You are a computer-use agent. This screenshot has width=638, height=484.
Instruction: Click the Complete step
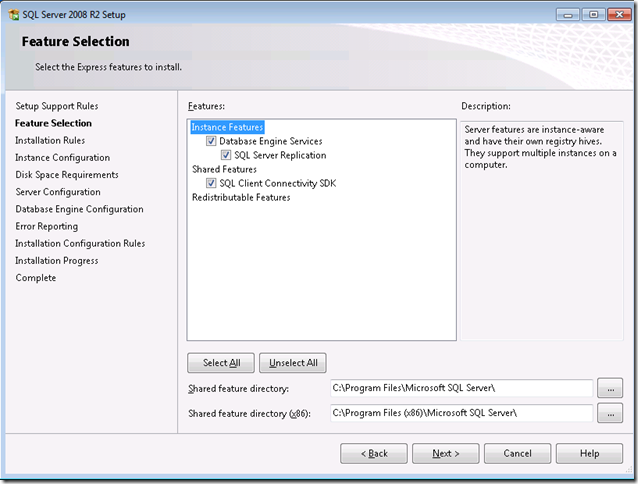pos(36,278)
